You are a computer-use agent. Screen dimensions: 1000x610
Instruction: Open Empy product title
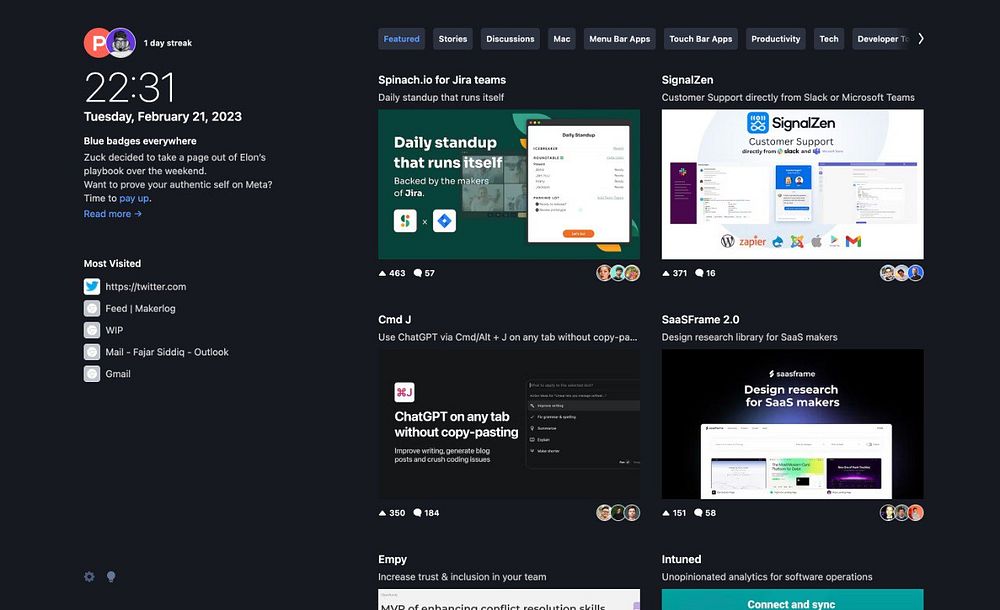click(x=392, y=560)
